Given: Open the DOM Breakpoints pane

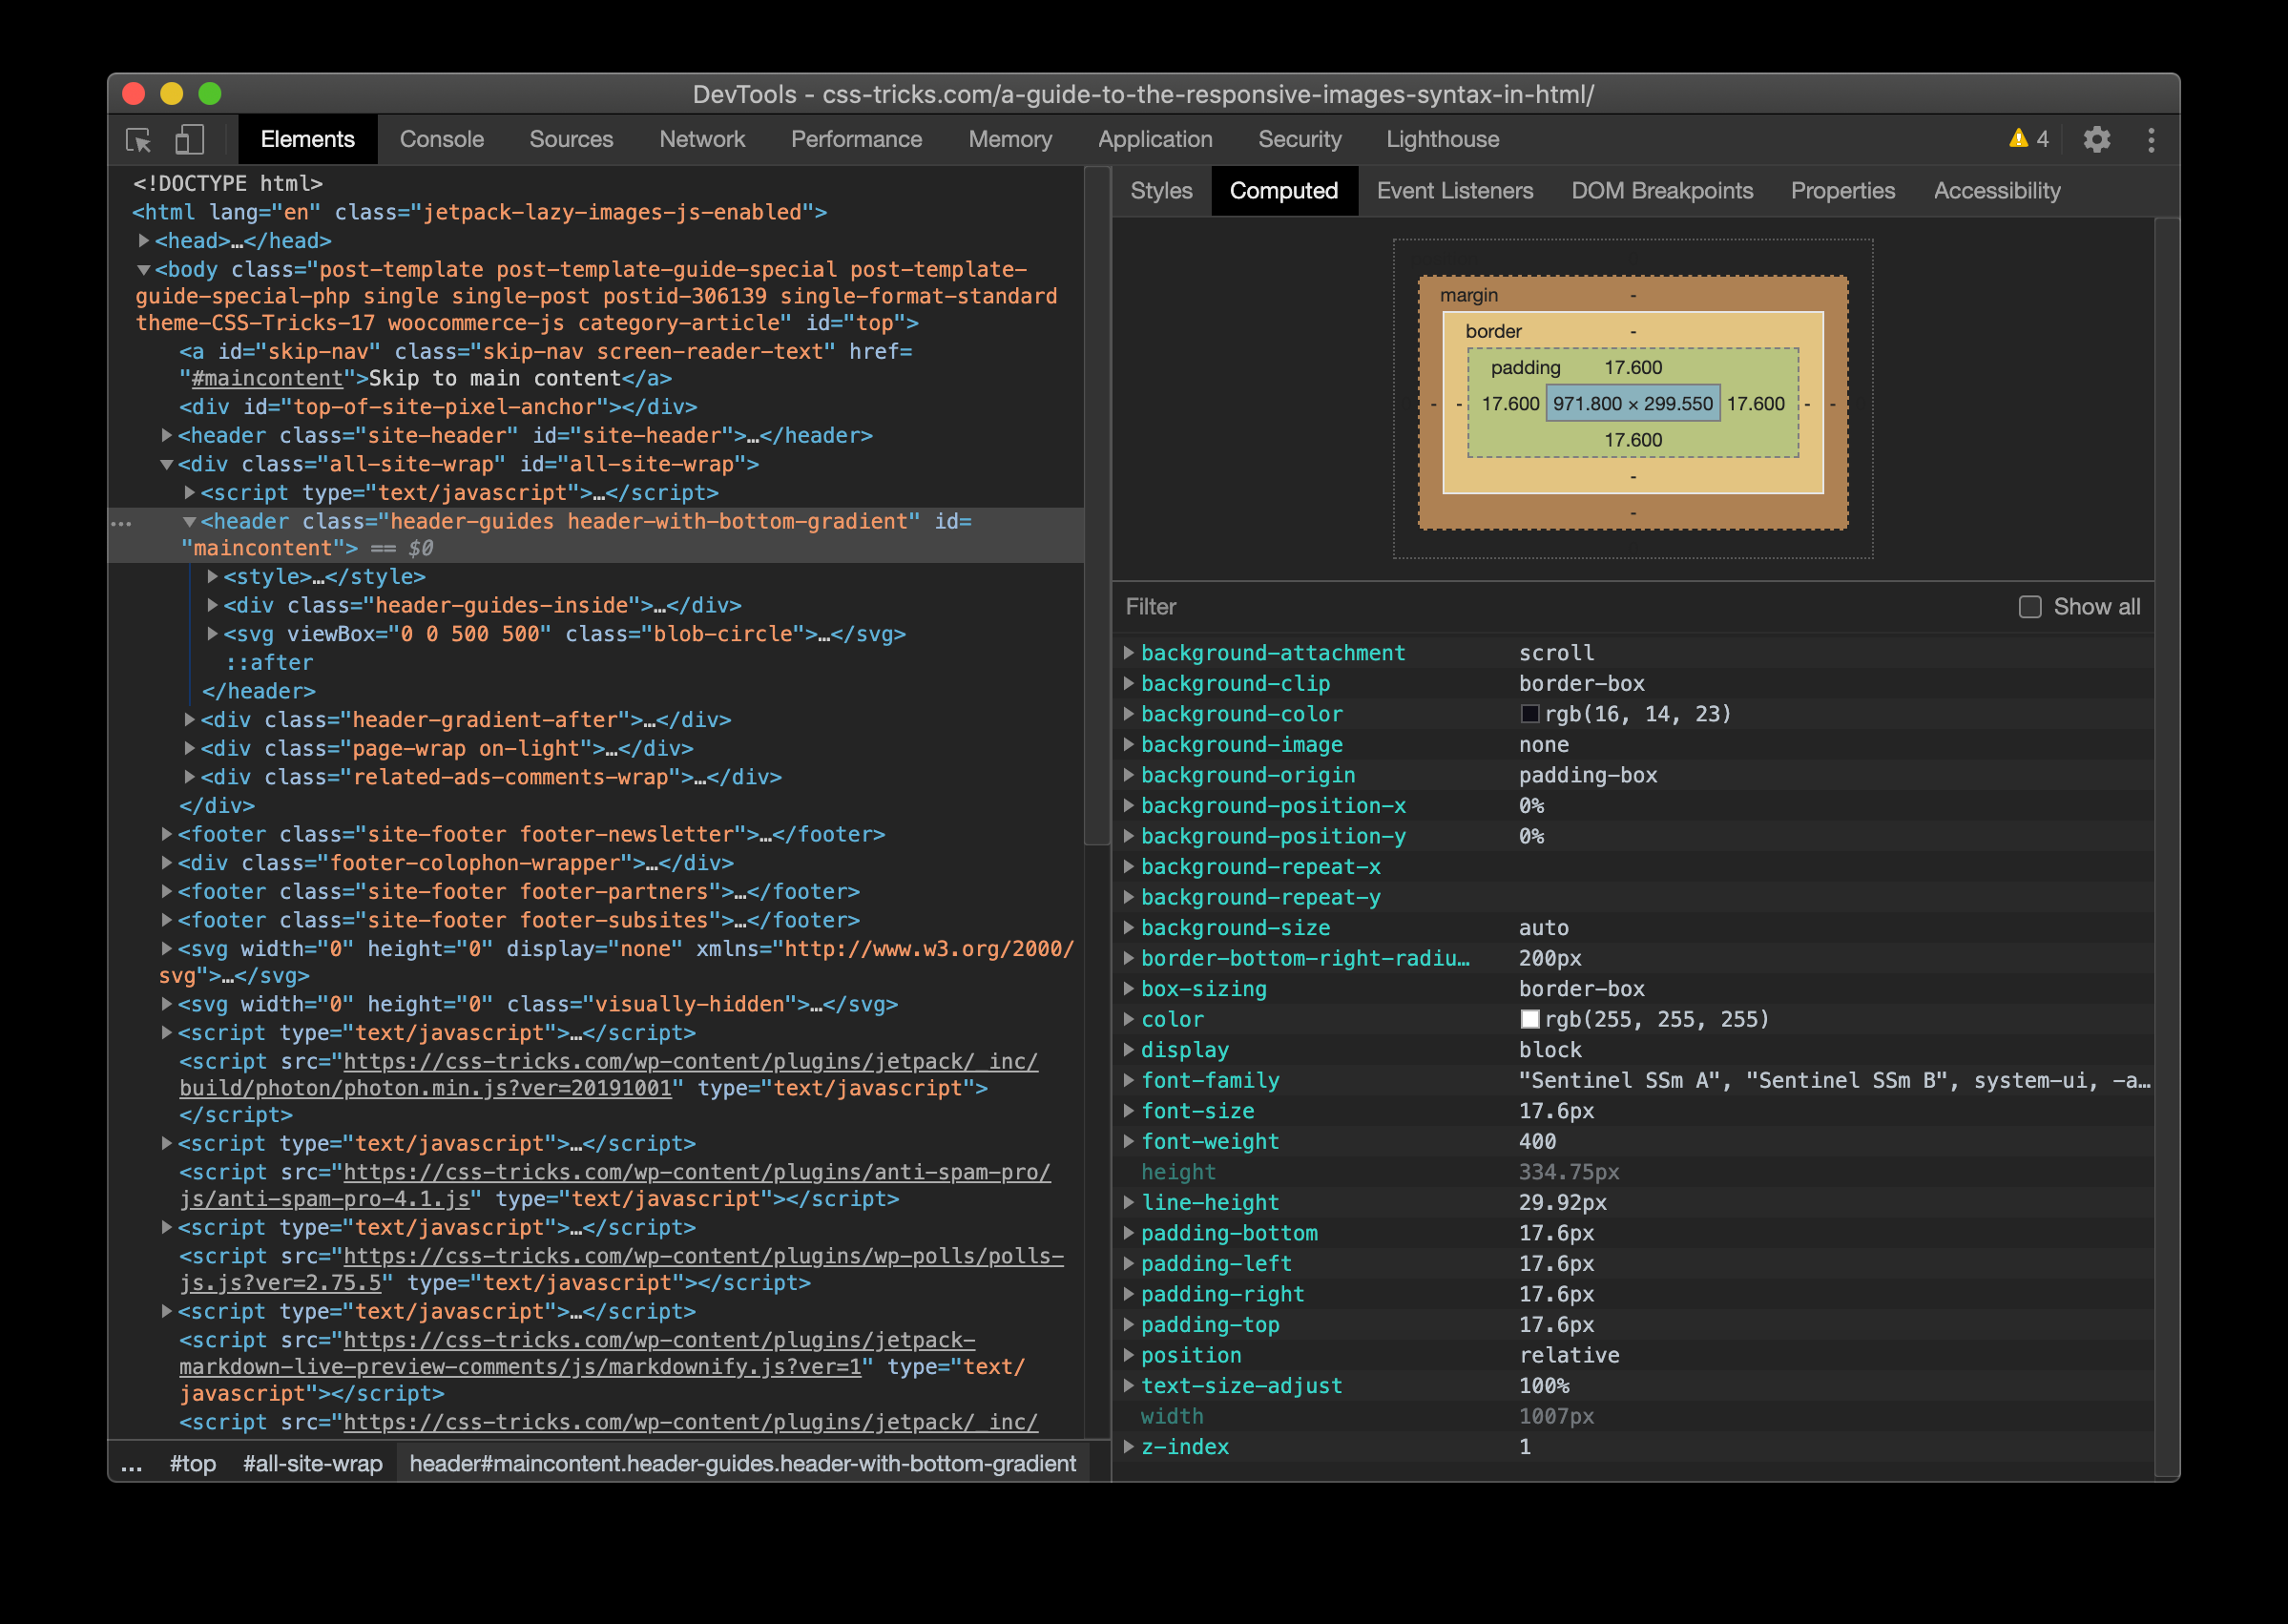Looking at the screenshot, I should [1662, 191].
